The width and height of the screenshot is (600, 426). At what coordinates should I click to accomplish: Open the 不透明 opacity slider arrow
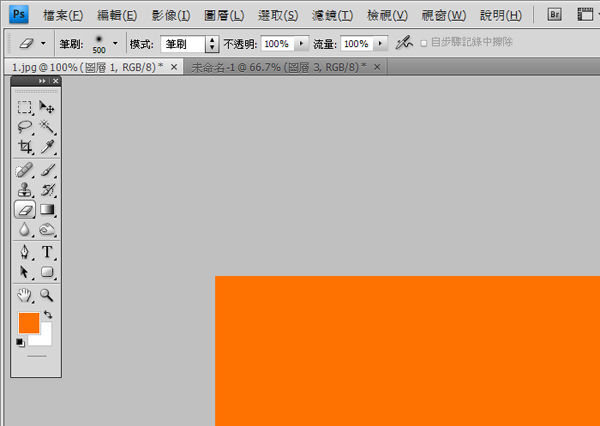tap(302, 44)
